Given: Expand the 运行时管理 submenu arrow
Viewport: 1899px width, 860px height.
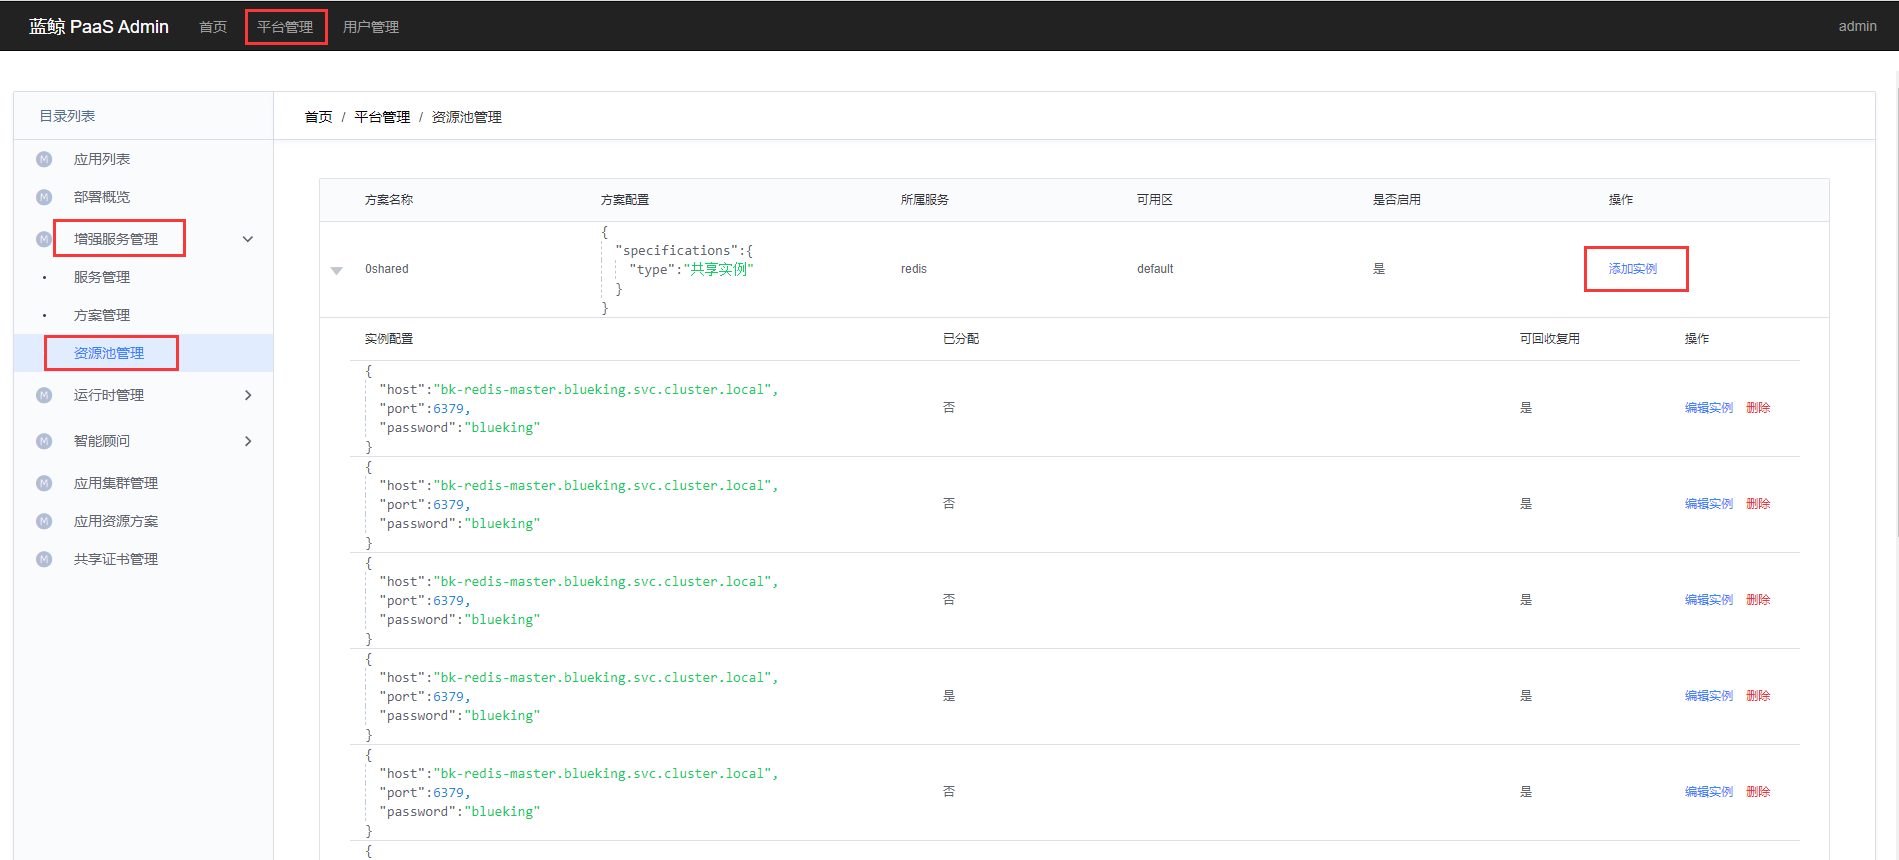Looking at the screenshot, I should point(248,395).
